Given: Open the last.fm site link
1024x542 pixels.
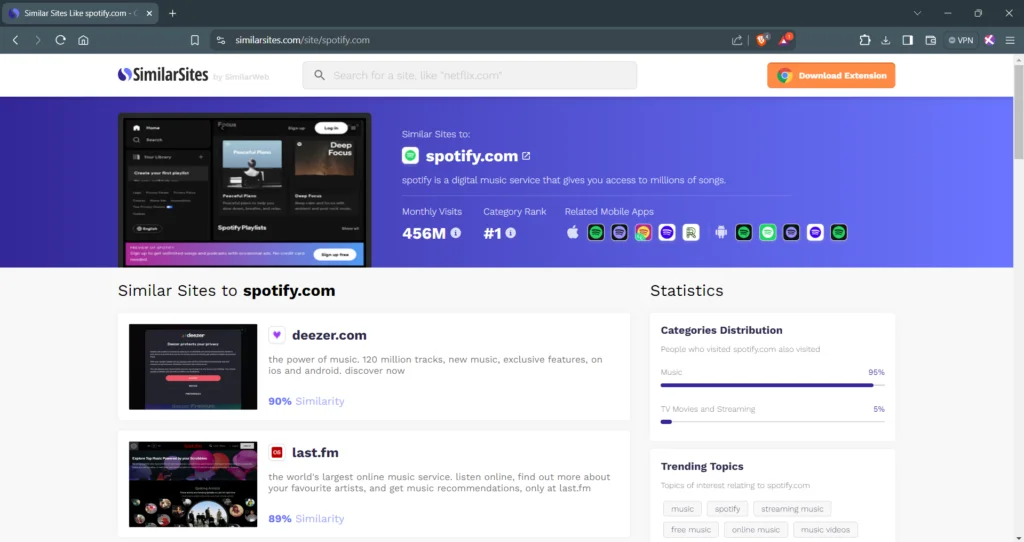Looking at the screenshot, I should (315, 453).
